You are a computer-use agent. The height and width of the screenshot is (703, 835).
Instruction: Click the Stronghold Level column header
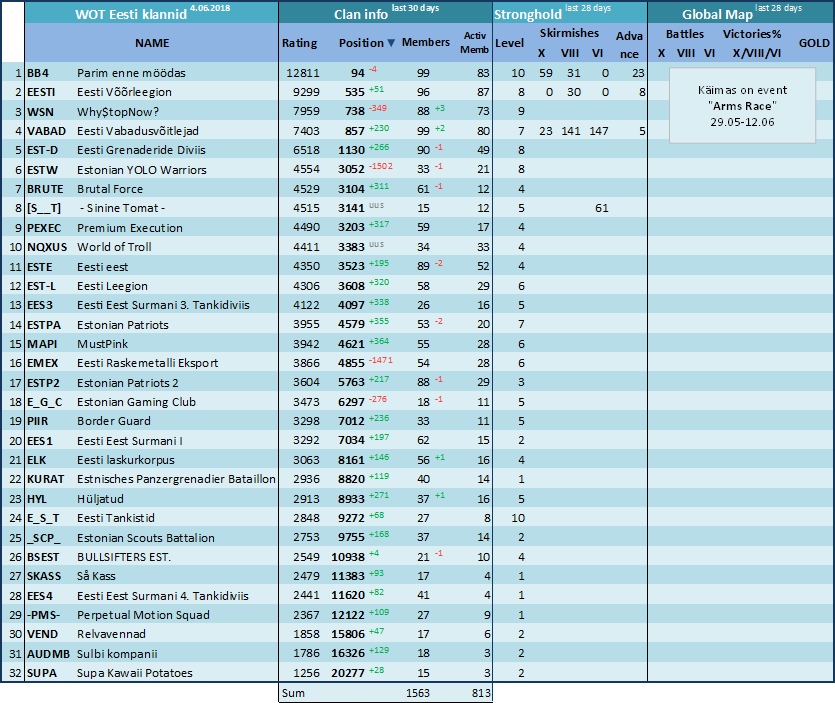click(x=510, y=43)
